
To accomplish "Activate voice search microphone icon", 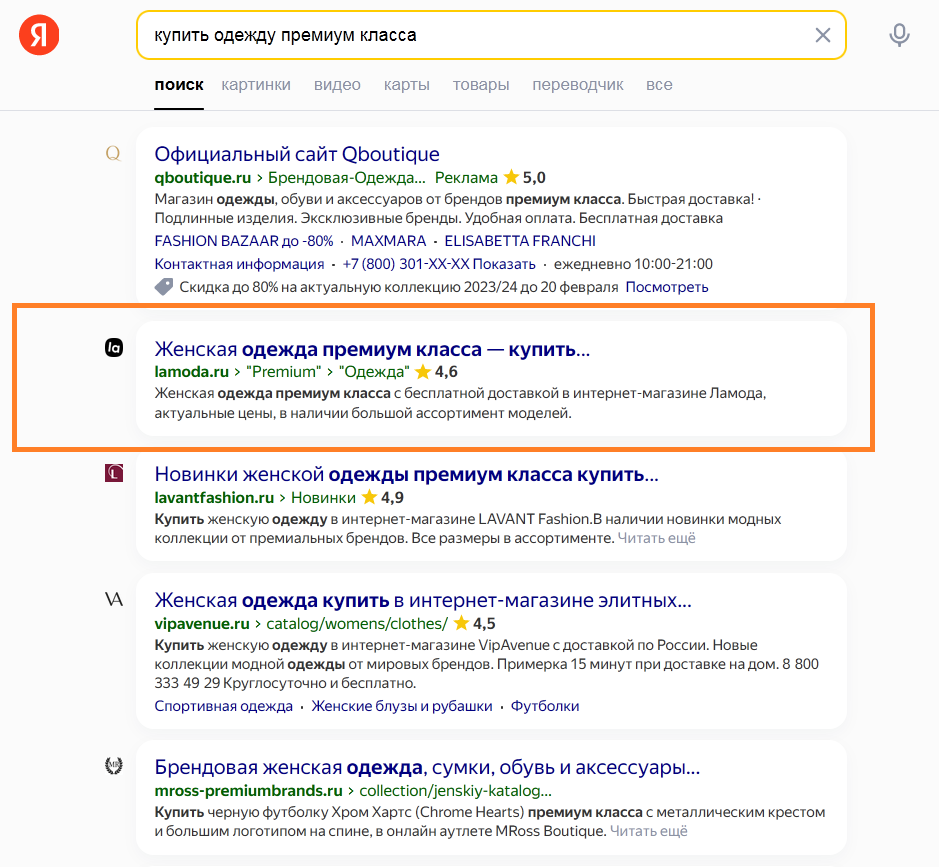I will tap(899, 35).
